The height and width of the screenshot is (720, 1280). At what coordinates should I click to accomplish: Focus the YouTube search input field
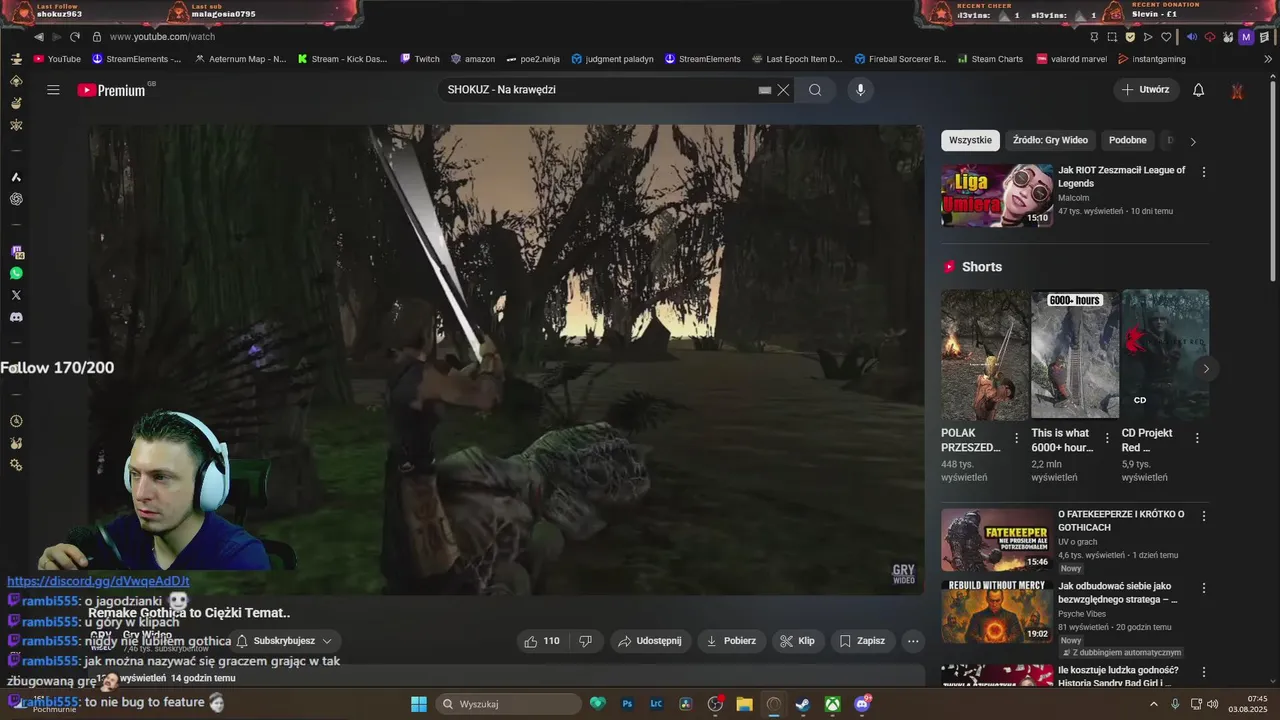tap(600, 90)
